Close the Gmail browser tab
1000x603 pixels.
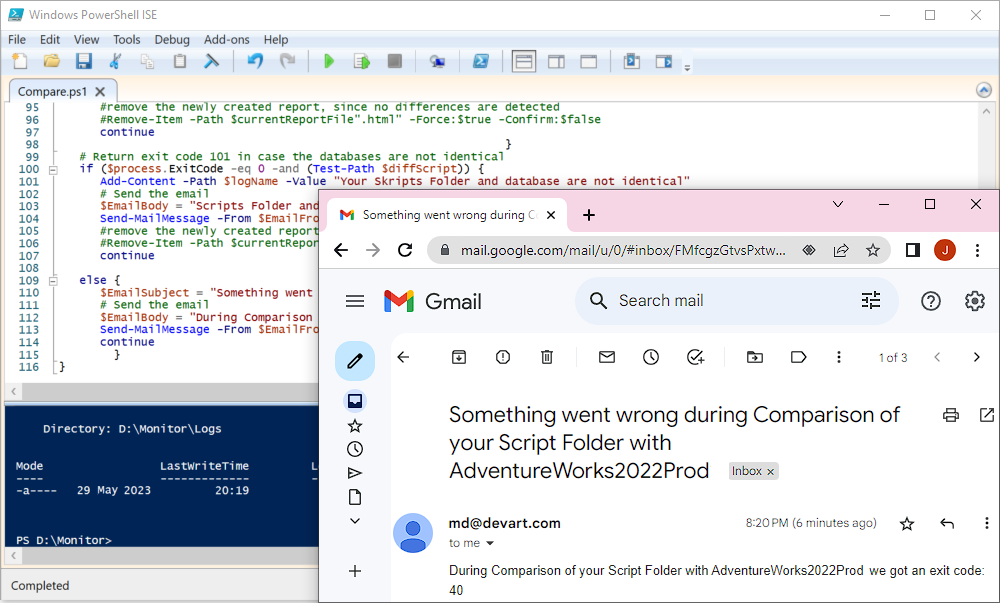click(x=551, y=215)
